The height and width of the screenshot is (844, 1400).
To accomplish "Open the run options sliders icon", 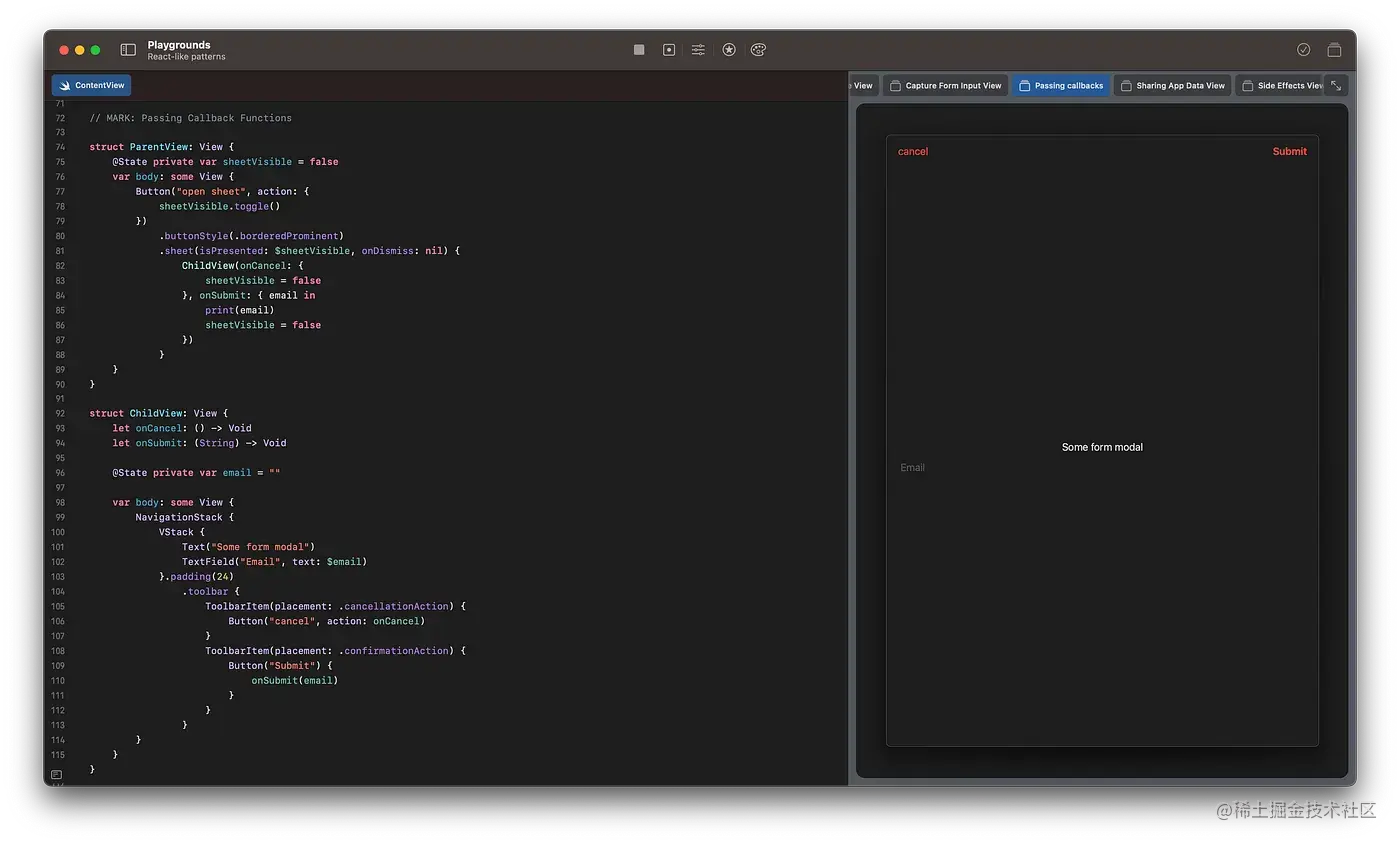I will pos(698,50).
